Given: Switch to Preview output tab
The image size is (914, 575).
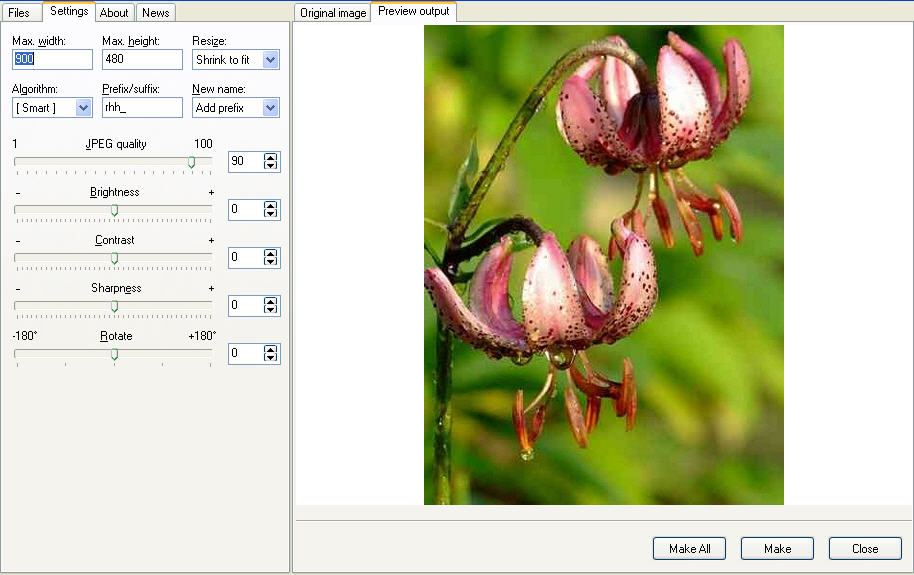Looking at the screenshot, I should (x=414, y=11).
